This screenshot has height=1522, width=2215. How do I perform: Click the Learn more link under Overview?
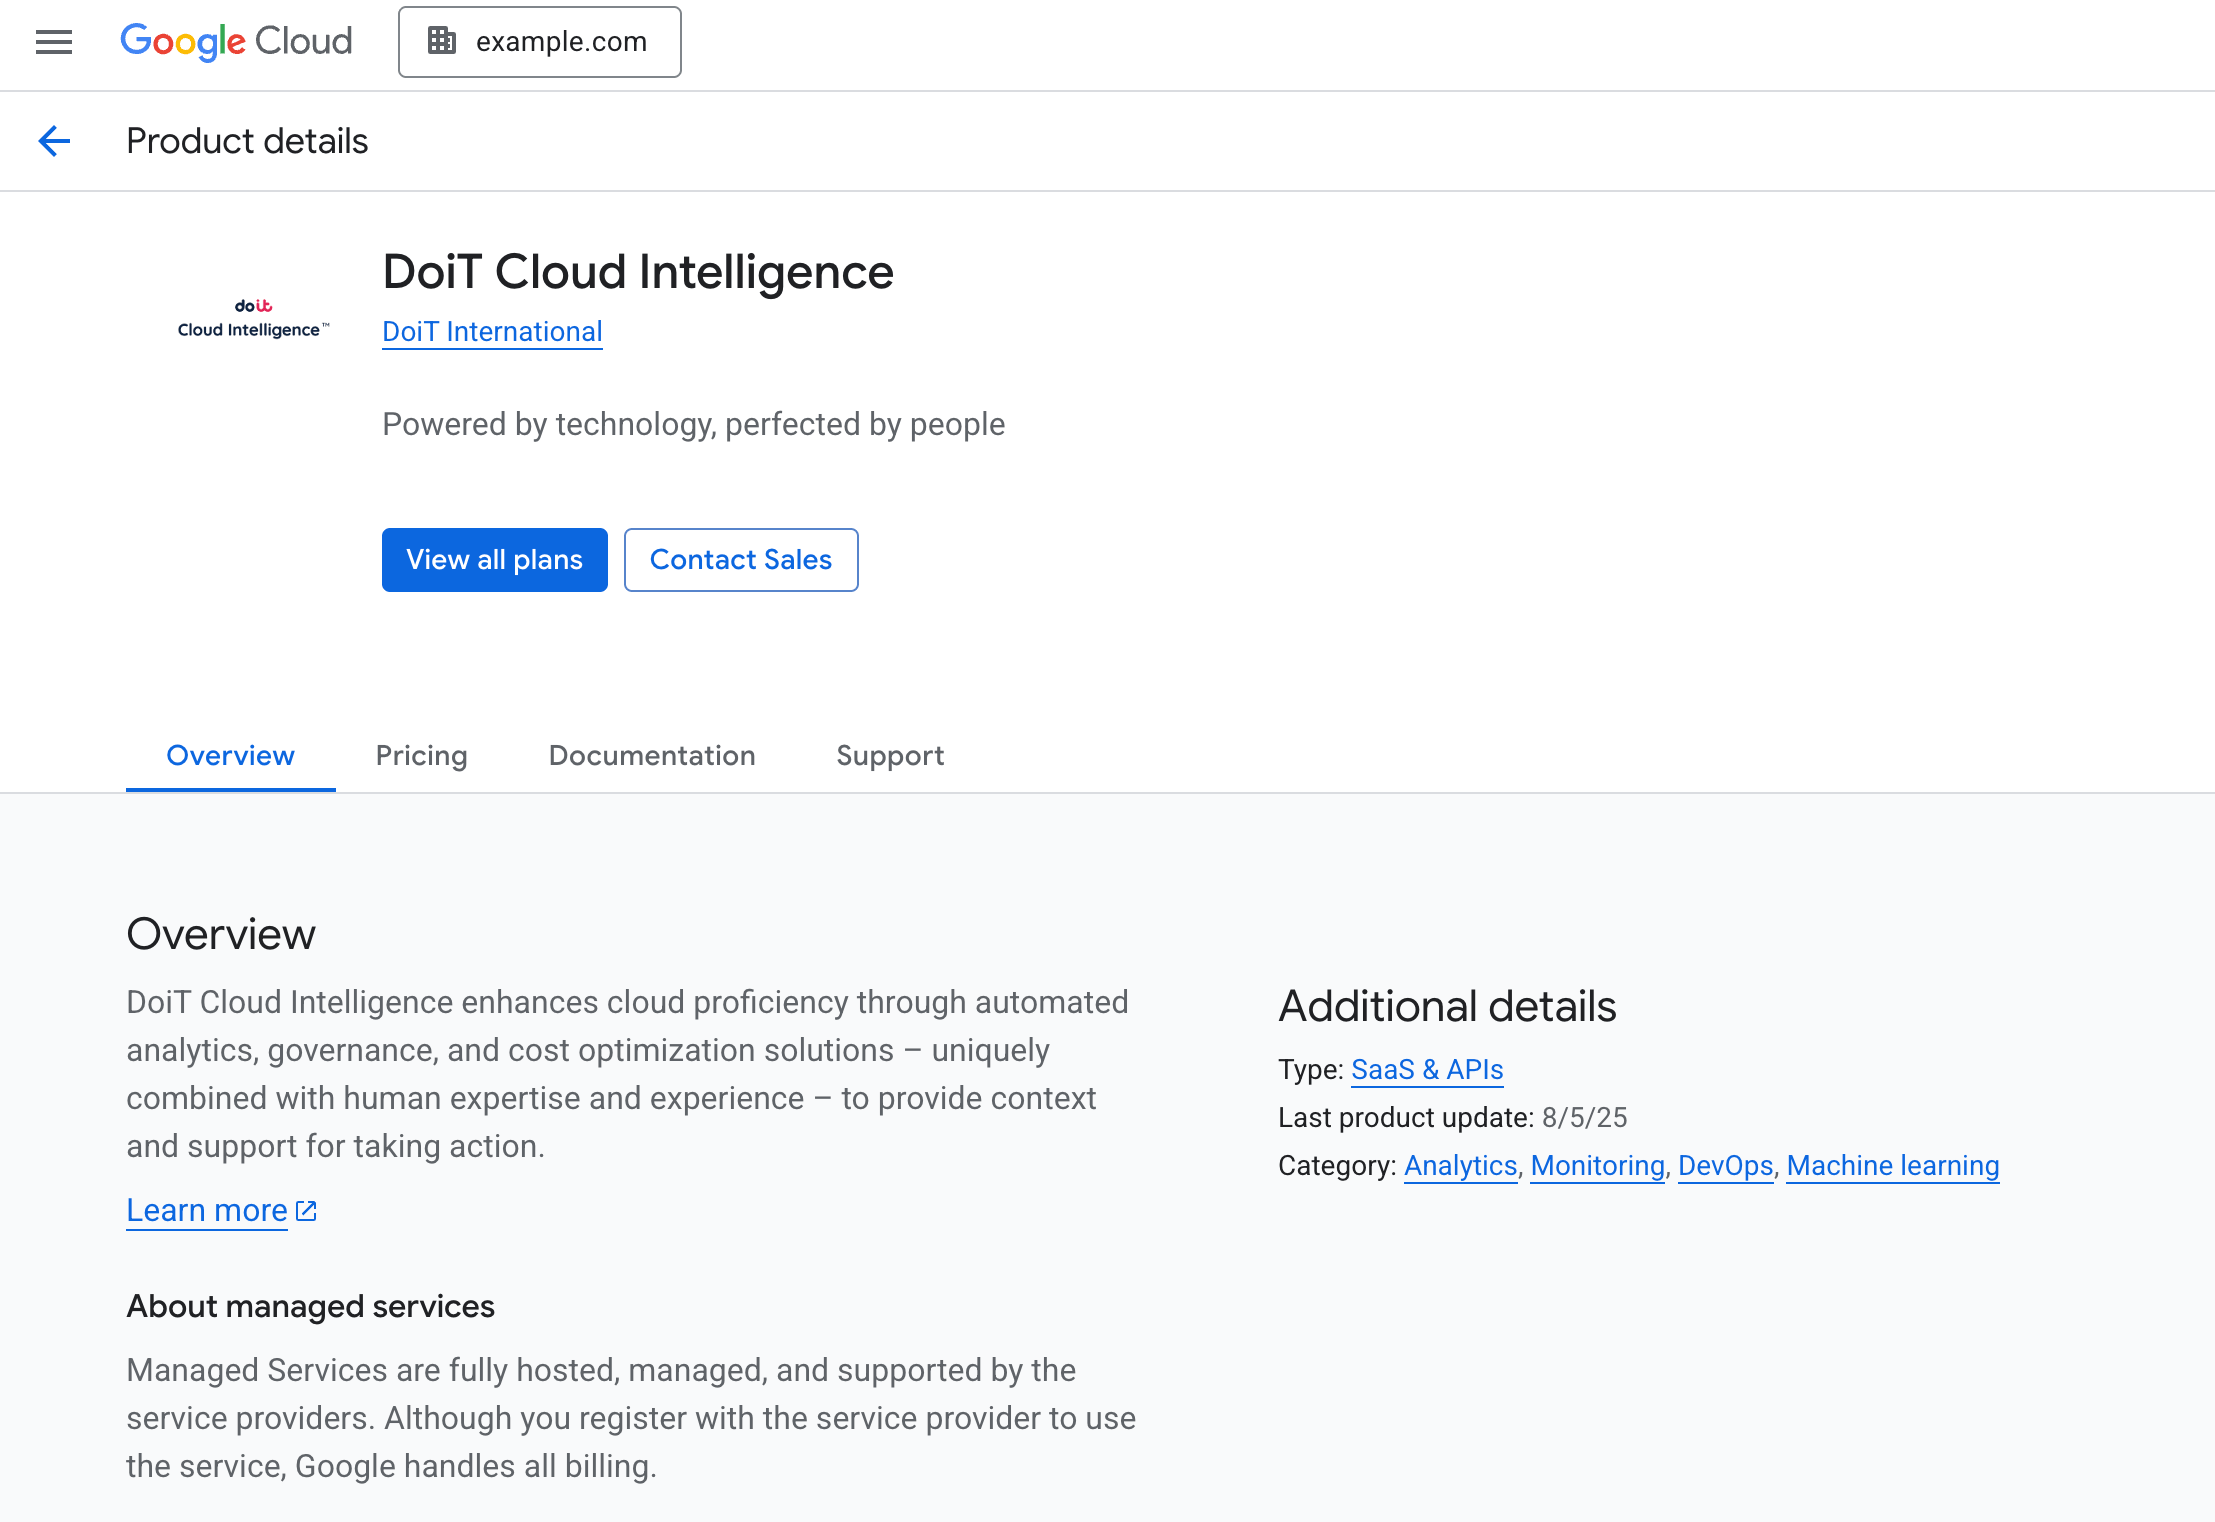click(206, 1210)
